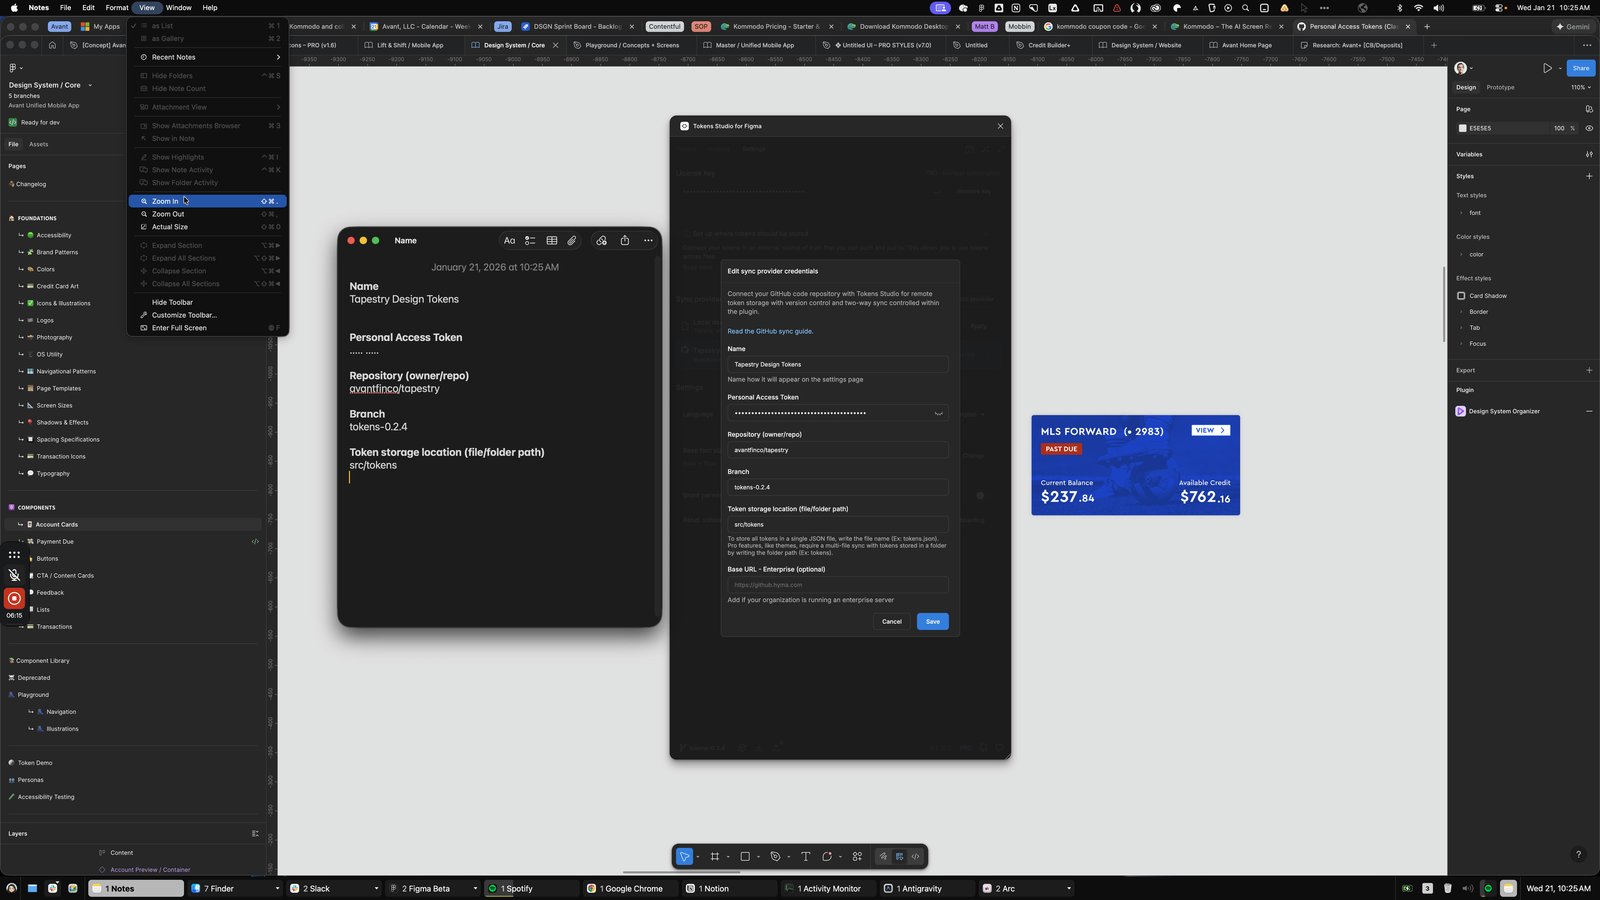Click Save in sync credentials dialog
1600x900 pixels.
tap(932, 621)
